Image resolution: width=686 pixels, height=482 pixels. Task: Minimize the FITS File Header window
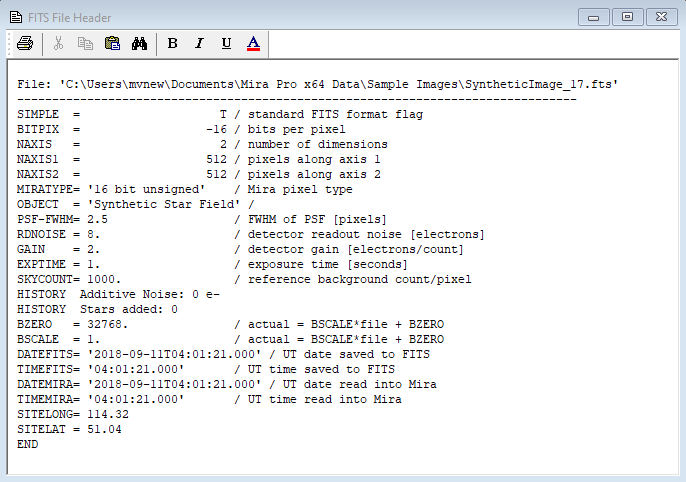pyautogui.click(x=594, y=16)
